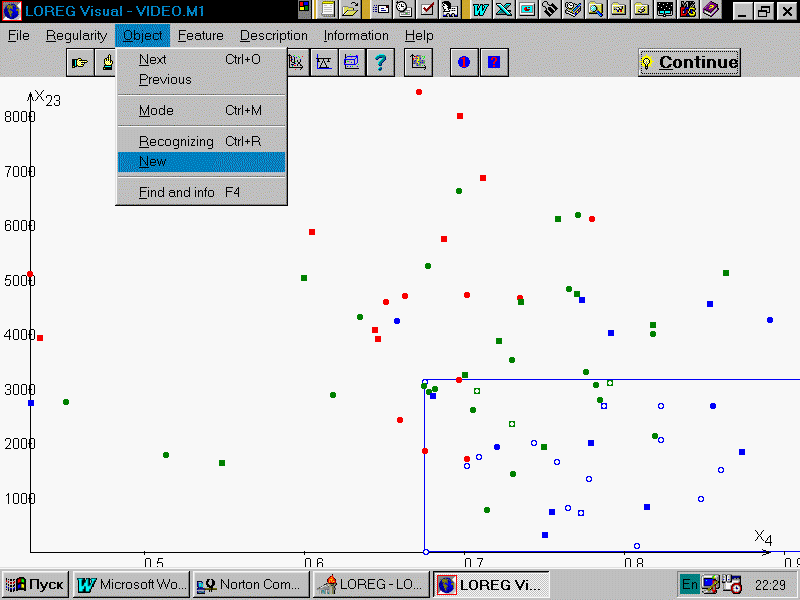Viewport: 800px width, 600px height.
Task: Click the cyan question mark help icon
Action: click(379, 62)
